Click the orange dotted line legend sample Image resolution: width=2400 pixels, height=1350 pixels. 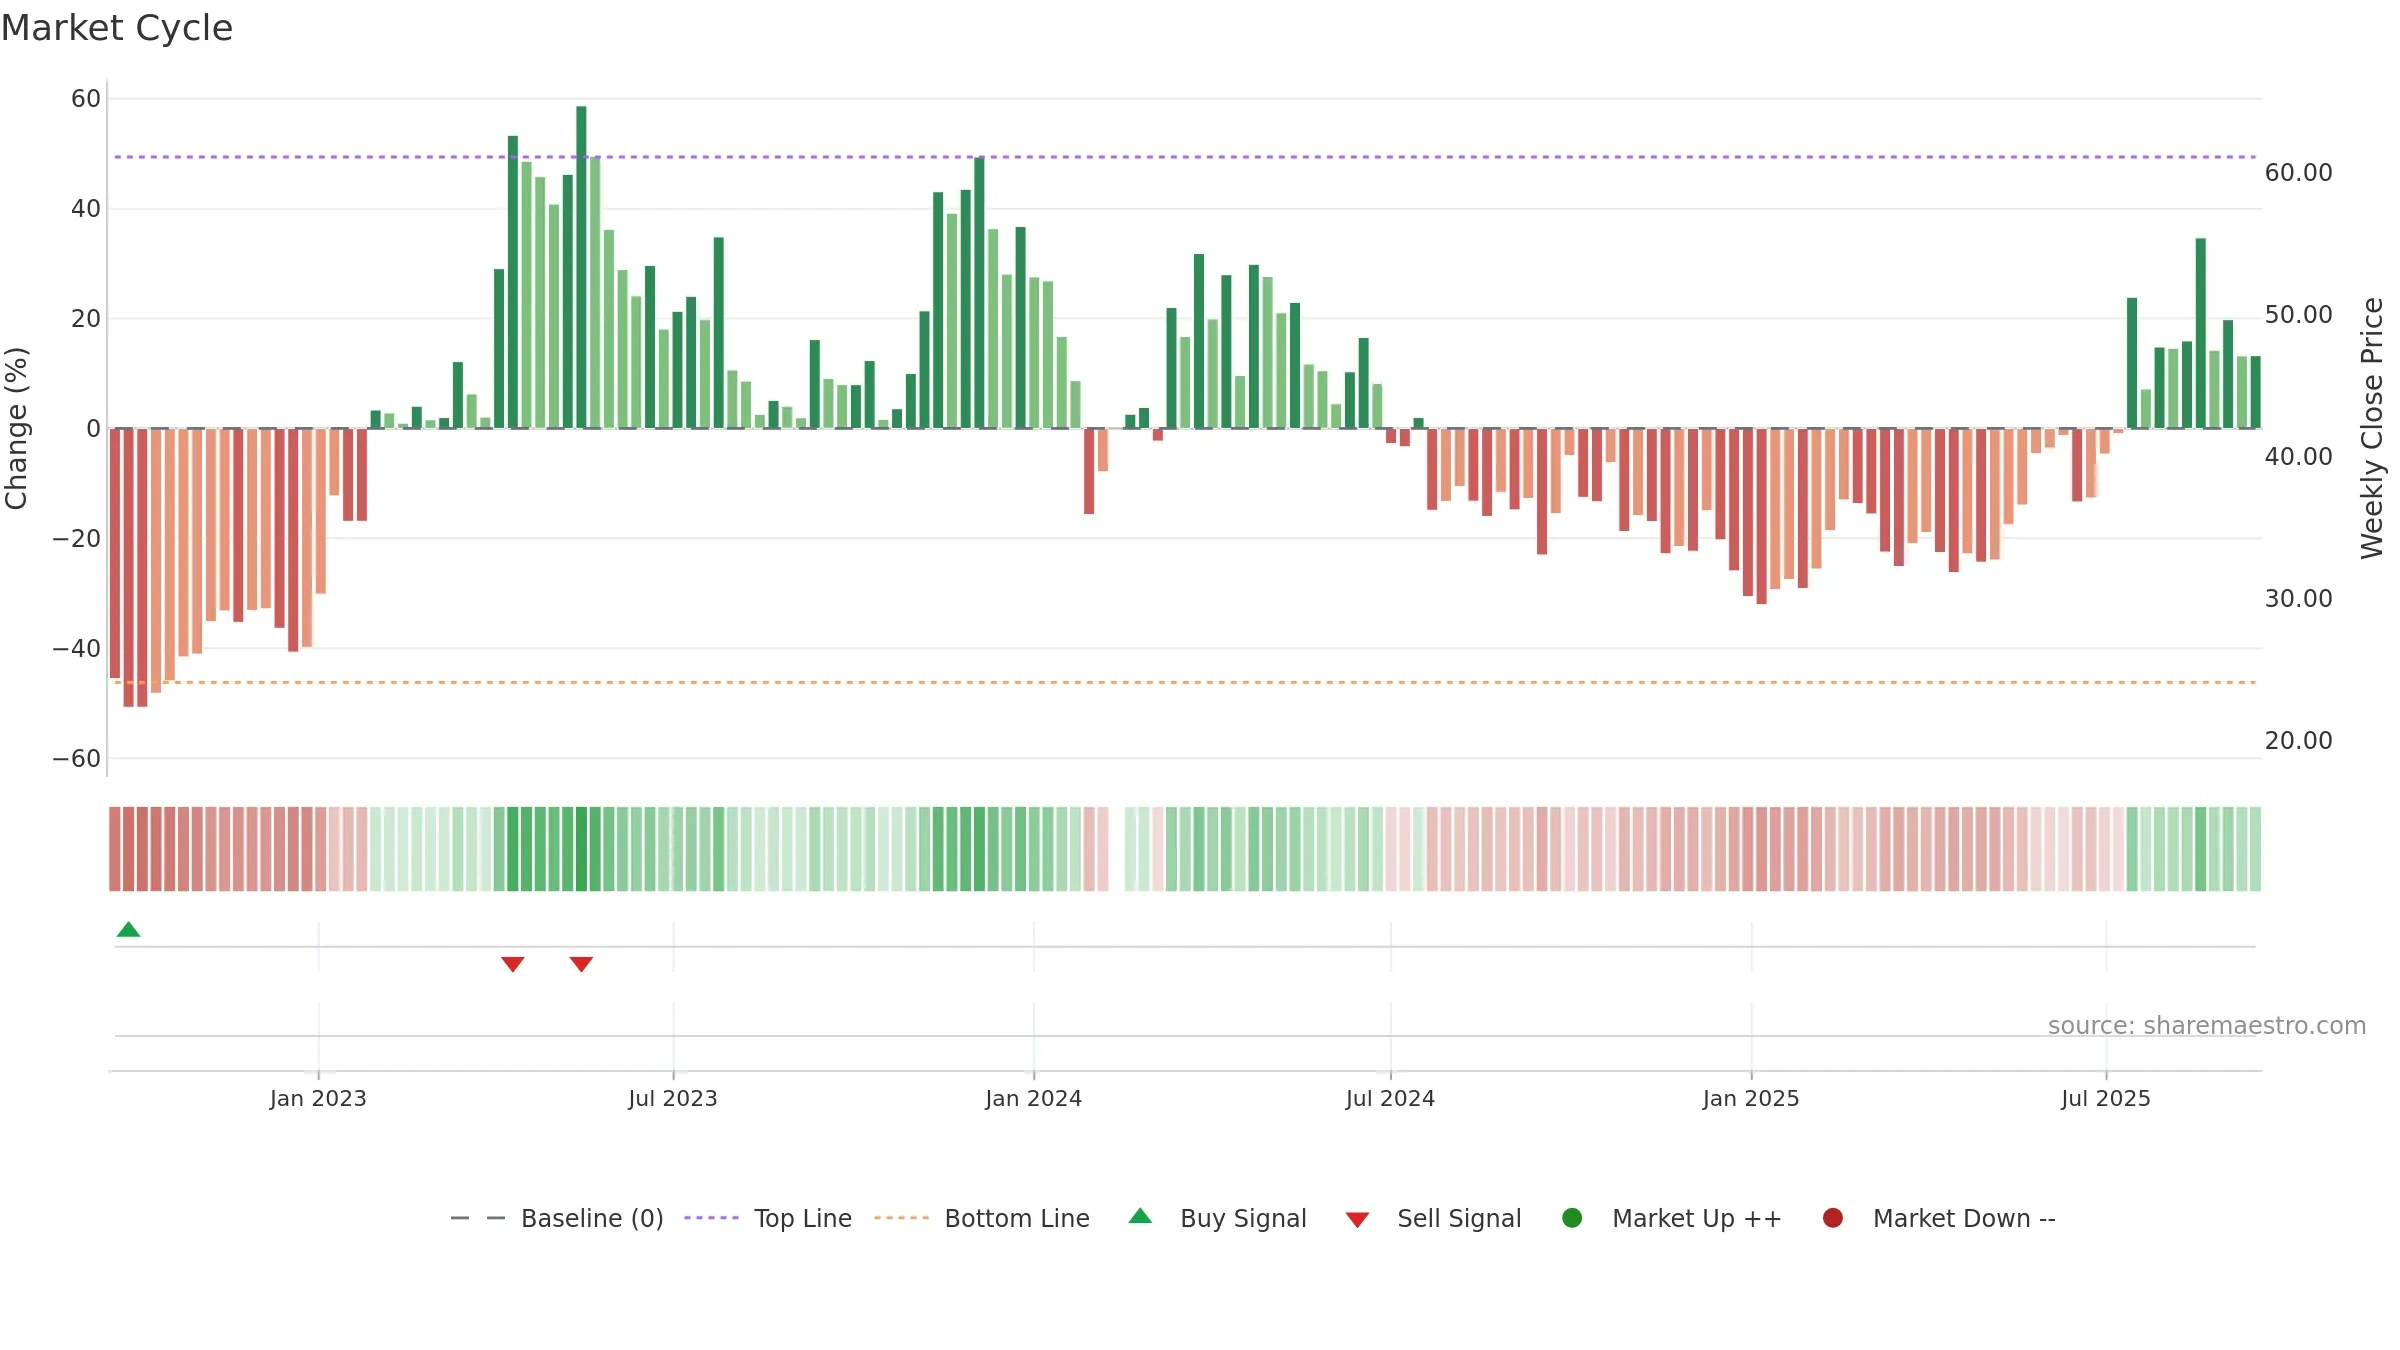click(x=901, y=1218)
